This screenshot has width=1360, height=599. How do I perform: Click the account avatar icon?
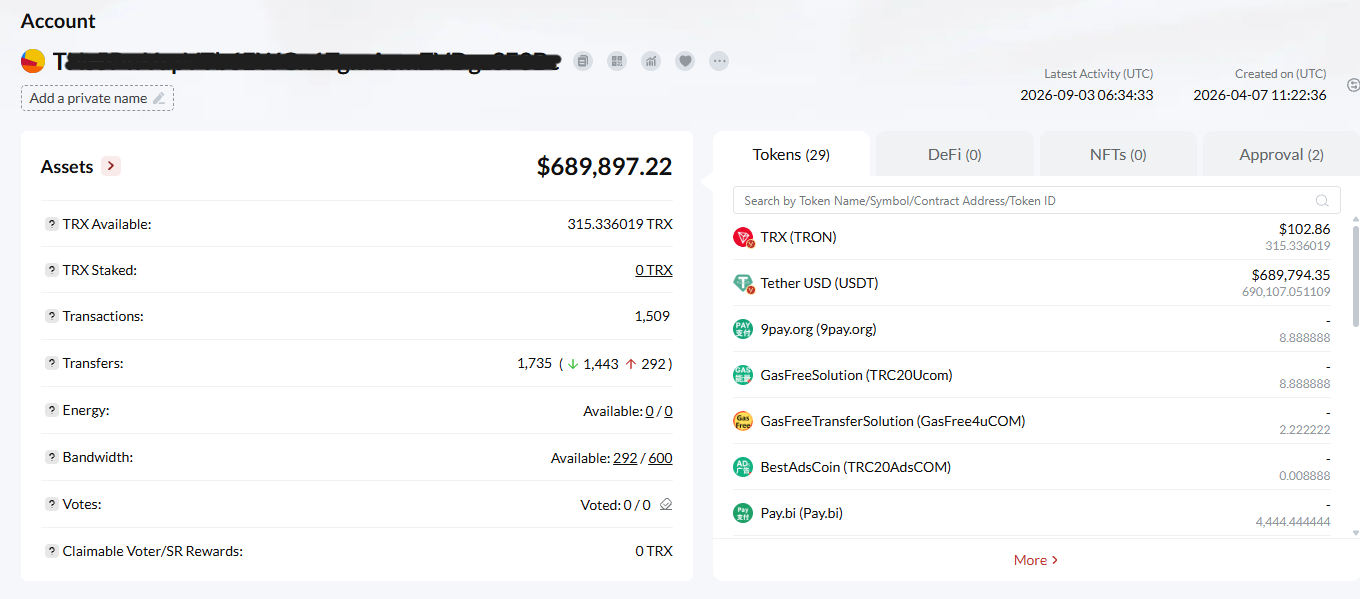(33, 61)
